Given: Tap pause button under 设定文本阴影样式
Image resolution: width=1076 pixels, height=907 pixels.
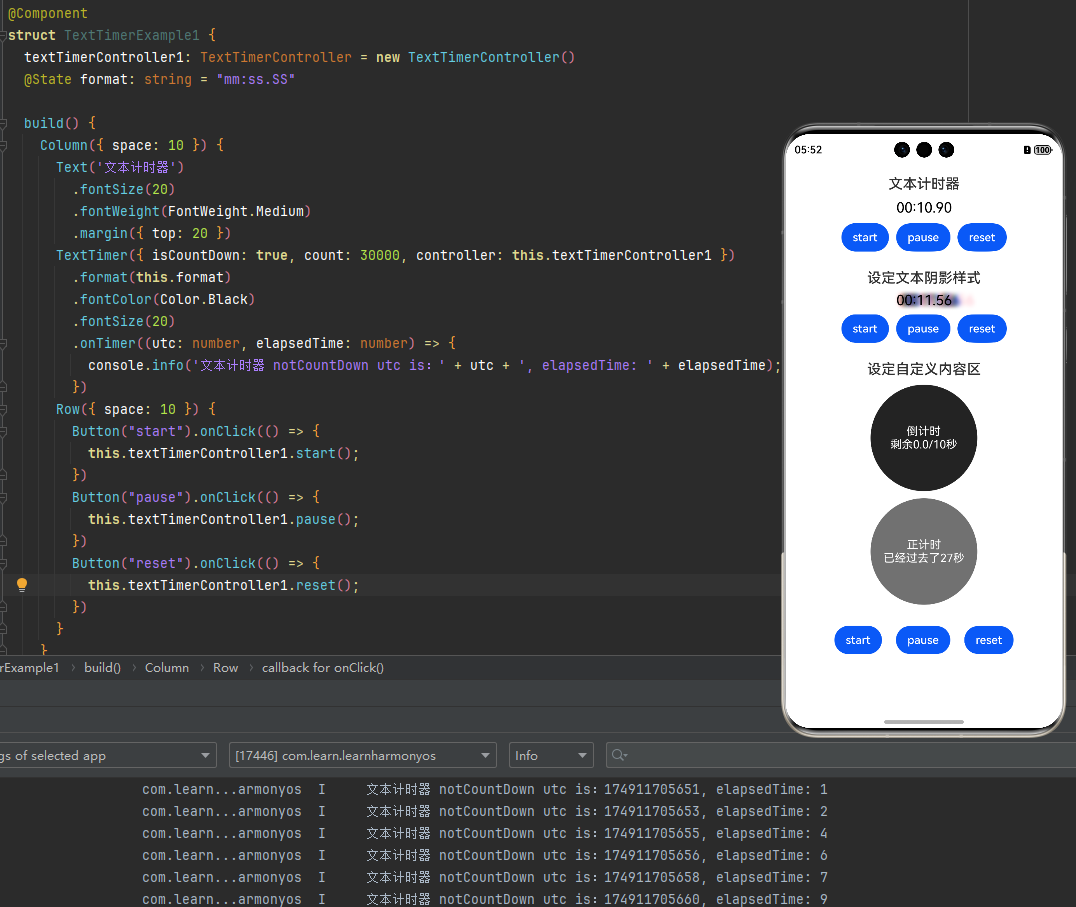Looking at the screenshot, I should coord(923,329).
